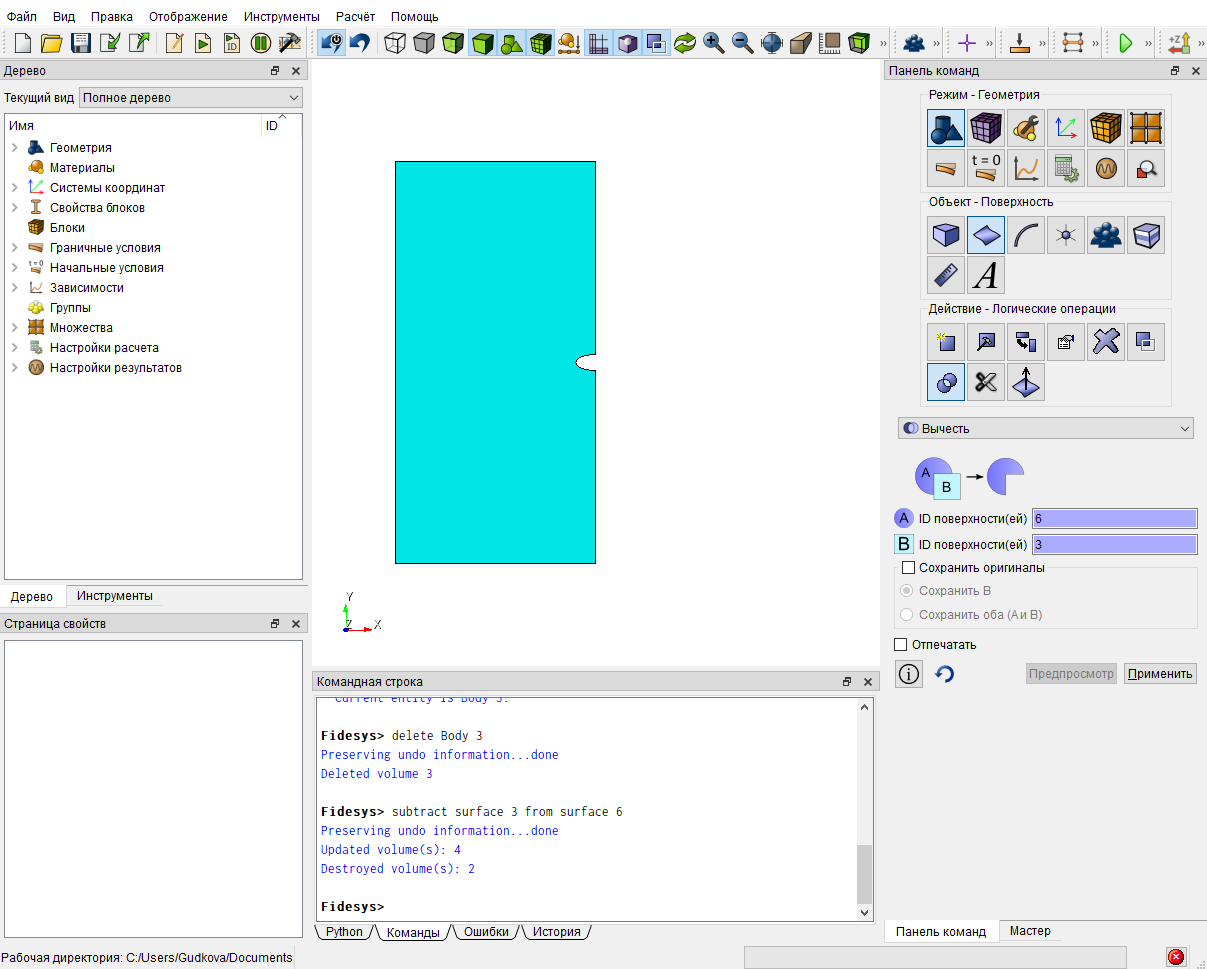Viewport: 1207px width, 969px height.
Task: Click the Create surface action icon
Action: [x=946, y=342]
